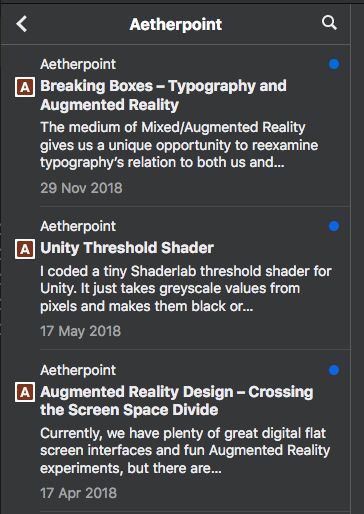
Task: Click the feed icon beside Unity Threshold Shader
Action: (25, 249)
